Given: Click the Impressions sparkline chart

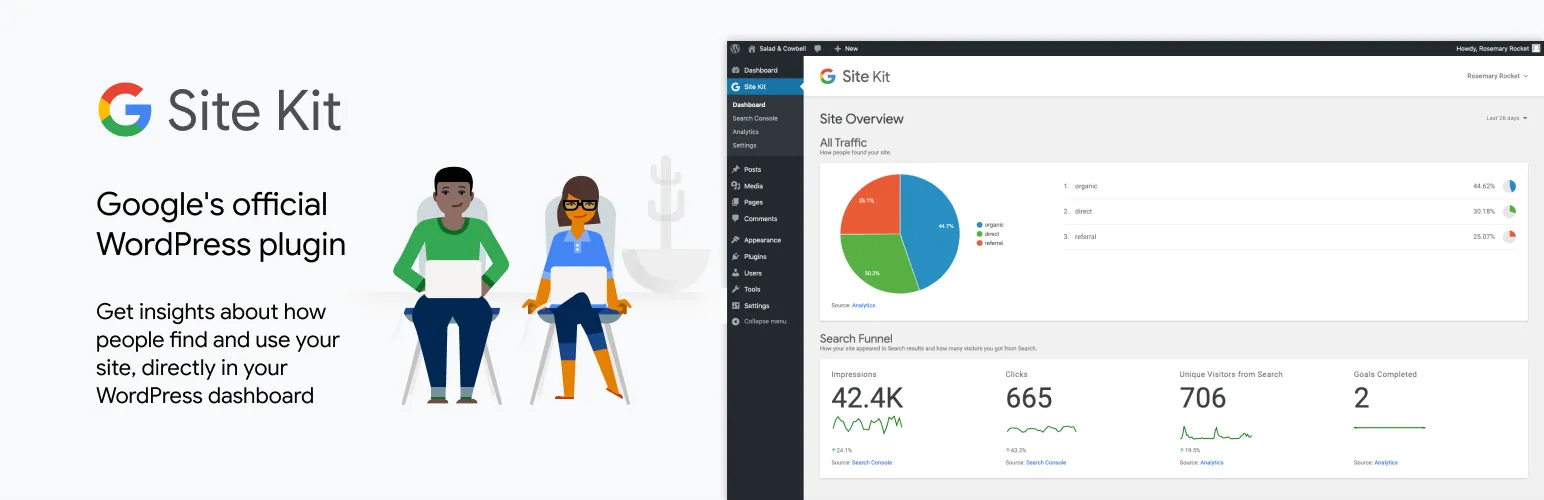Looking at the screenshot, I should pyautogui.click(x=867, y=426).
